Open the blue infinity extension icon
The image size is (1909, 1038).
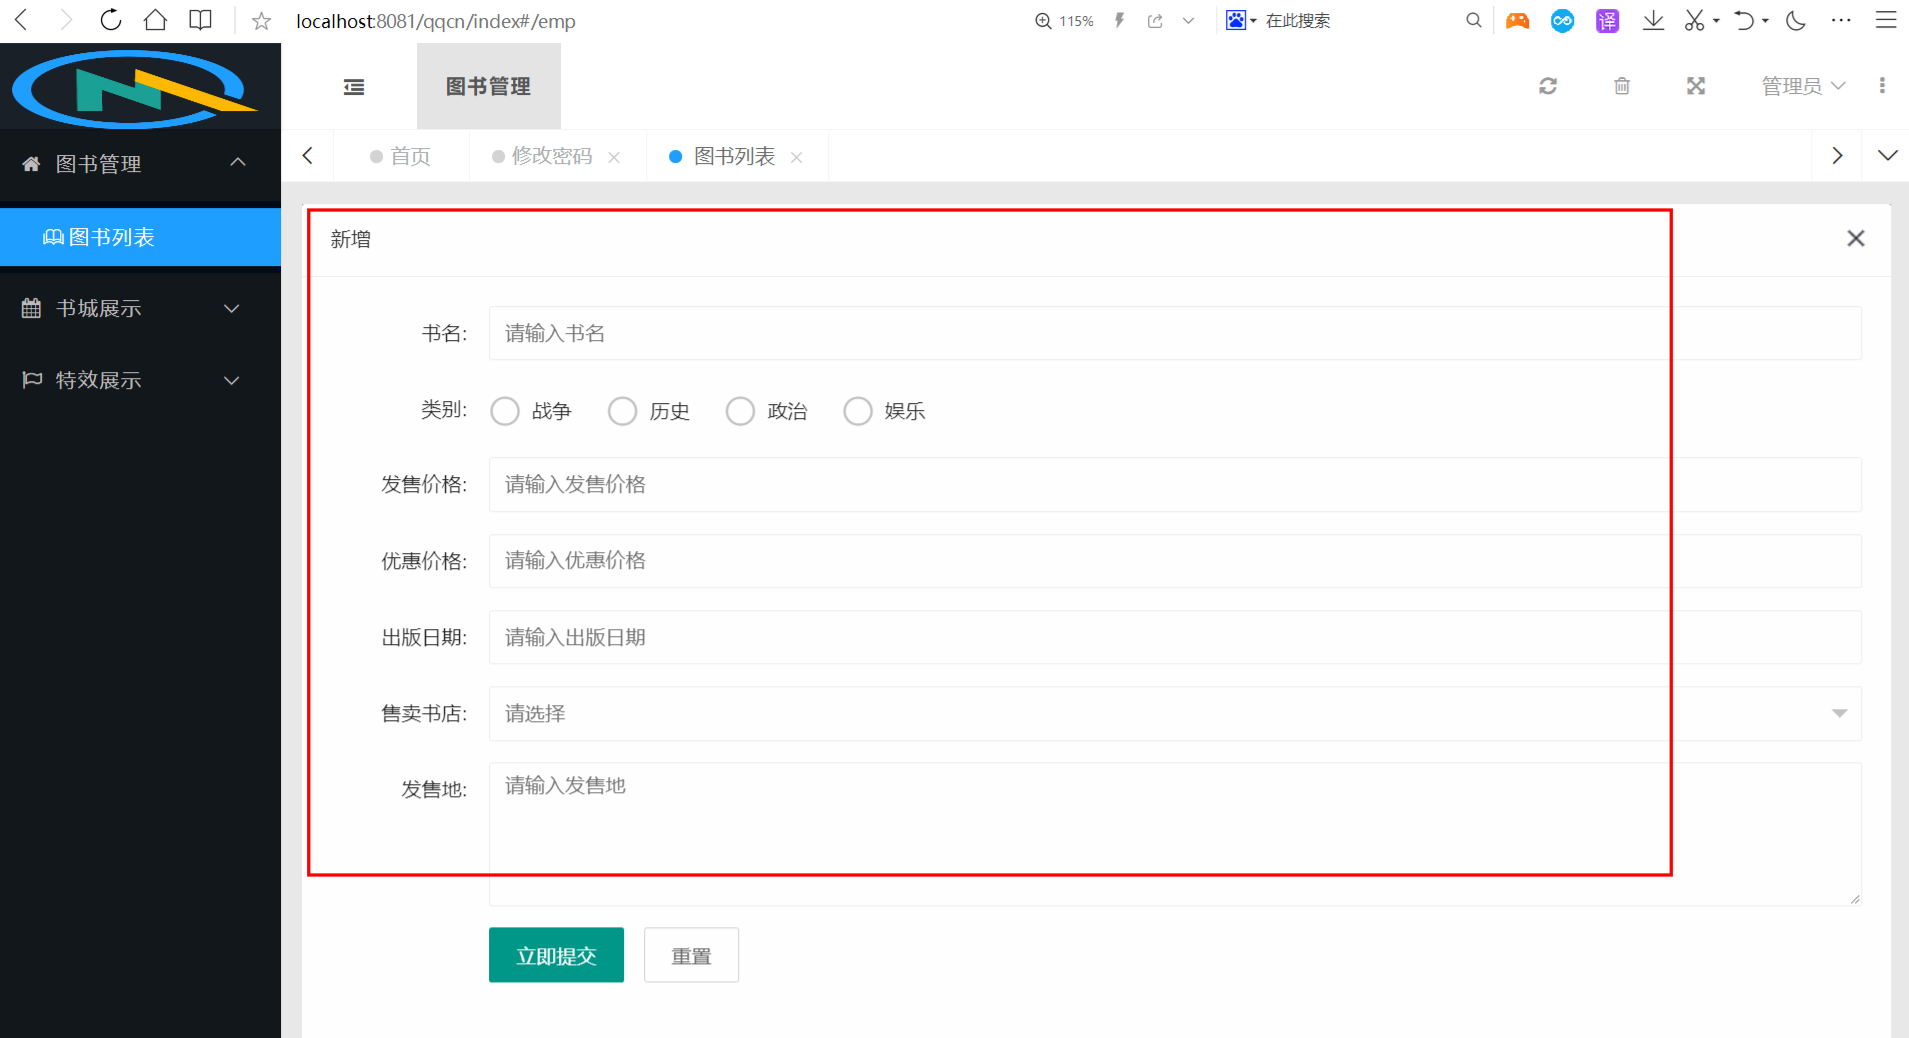(1562, 20)
